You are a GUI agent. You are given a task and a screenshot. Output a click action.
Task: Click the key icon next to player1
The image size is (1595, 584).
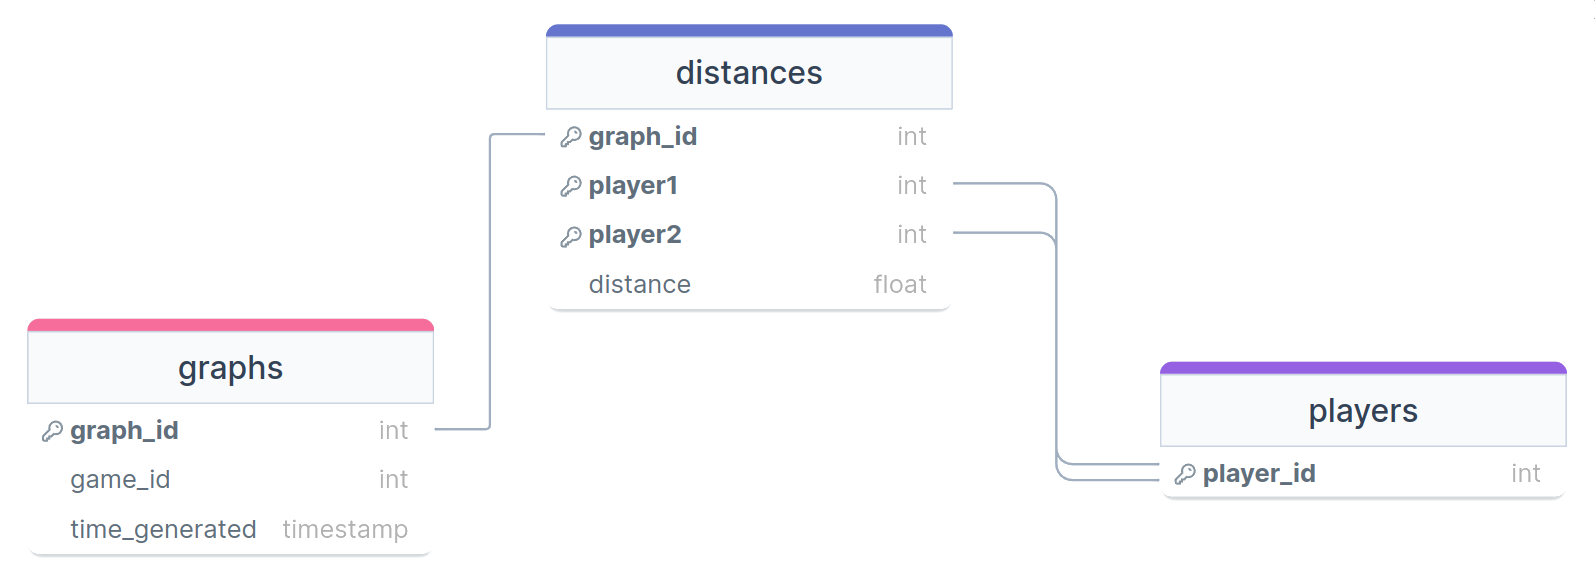(571, 186)
